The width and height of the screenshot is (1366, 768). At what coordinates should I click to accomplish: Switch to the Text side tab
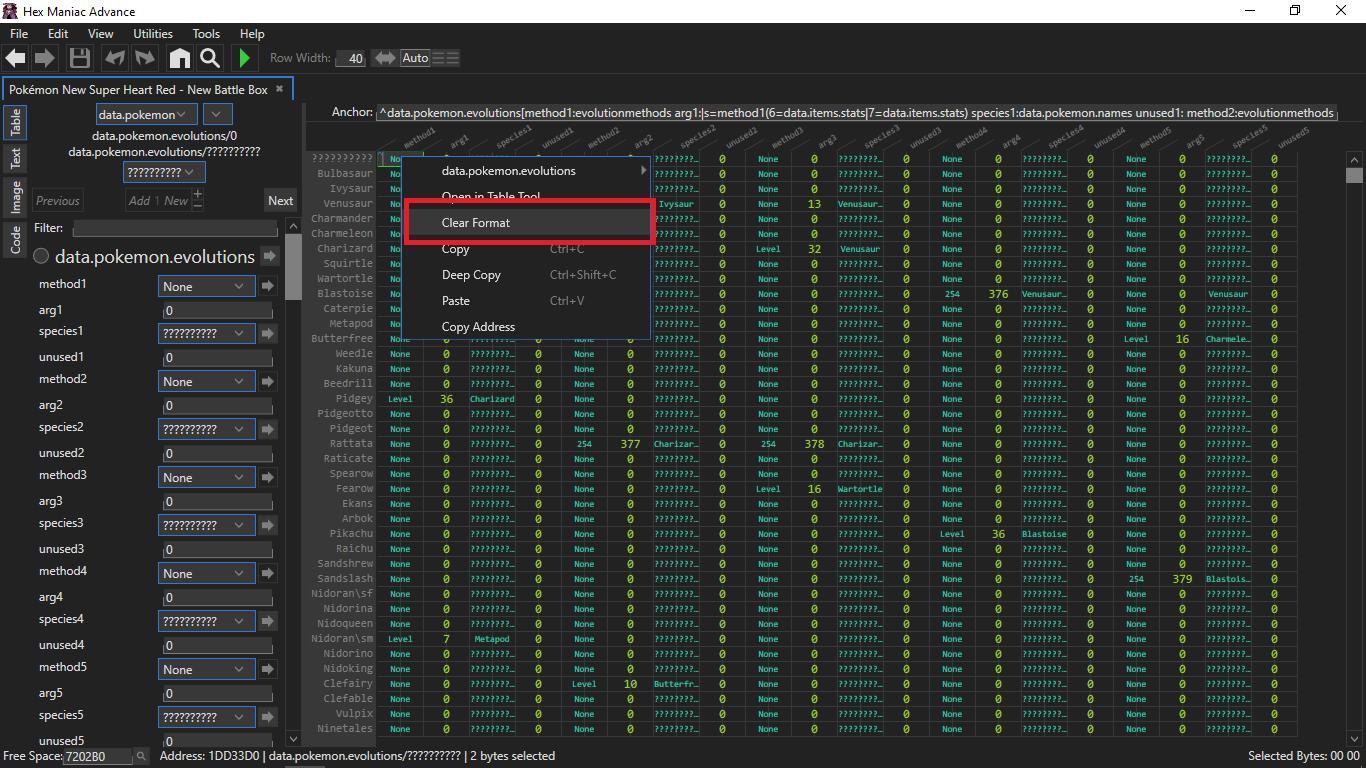click(x=16, y=158)
